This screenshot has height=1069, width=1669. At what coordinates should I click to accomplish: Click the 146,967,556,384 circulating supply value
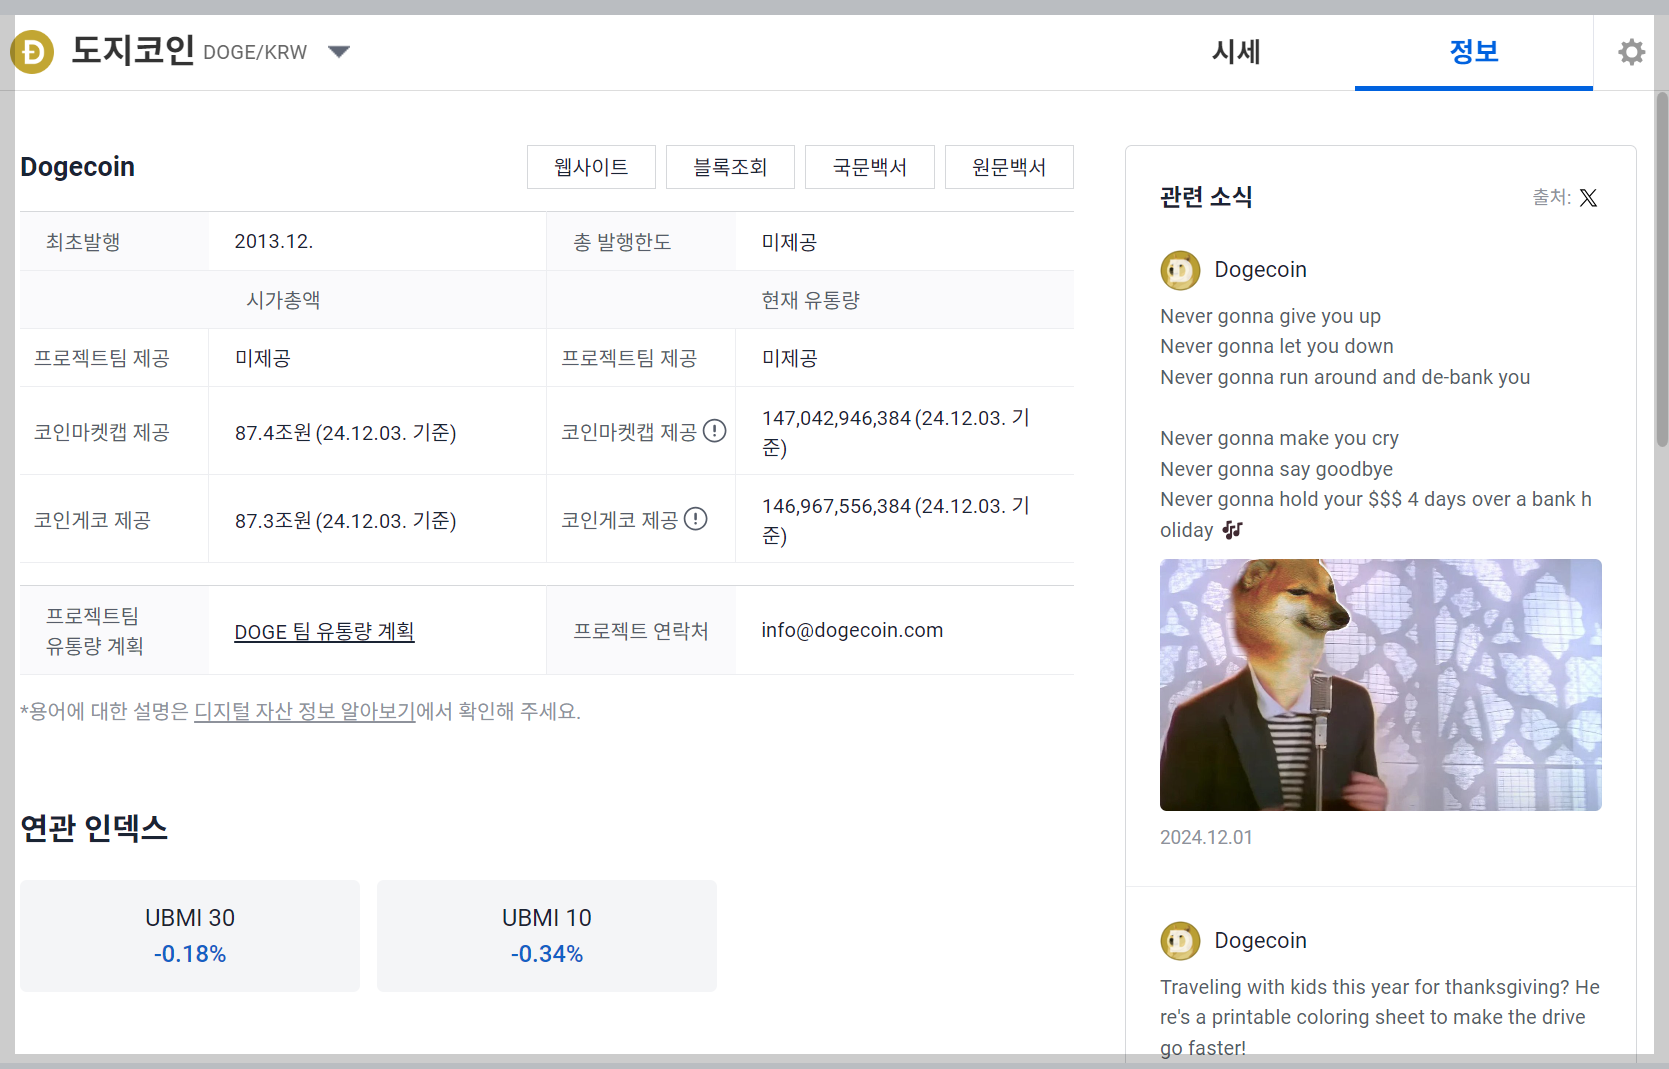point(896,520)
